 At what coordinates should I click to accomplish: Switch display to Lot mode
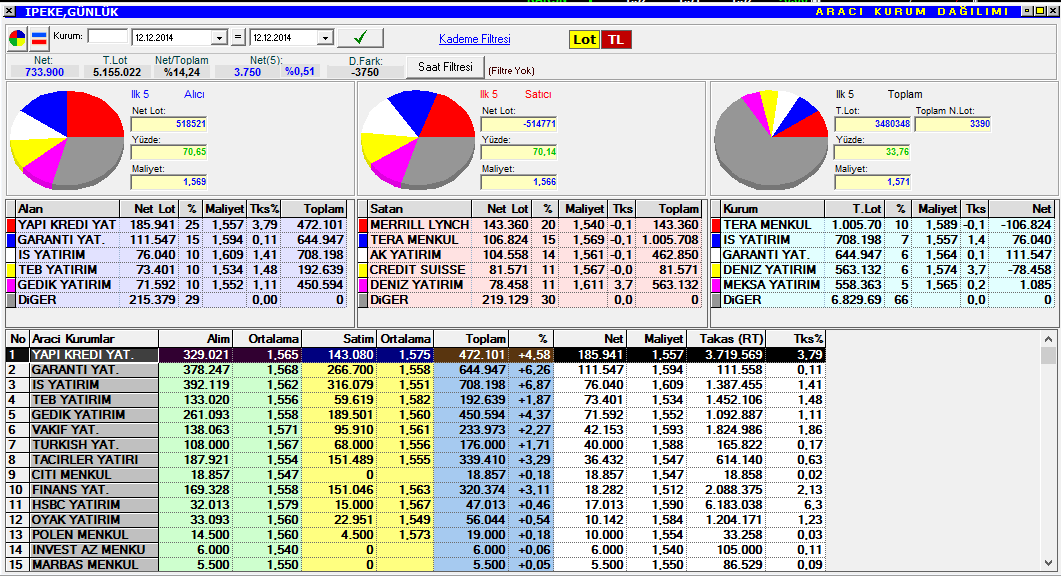click(x=584, y=40)
